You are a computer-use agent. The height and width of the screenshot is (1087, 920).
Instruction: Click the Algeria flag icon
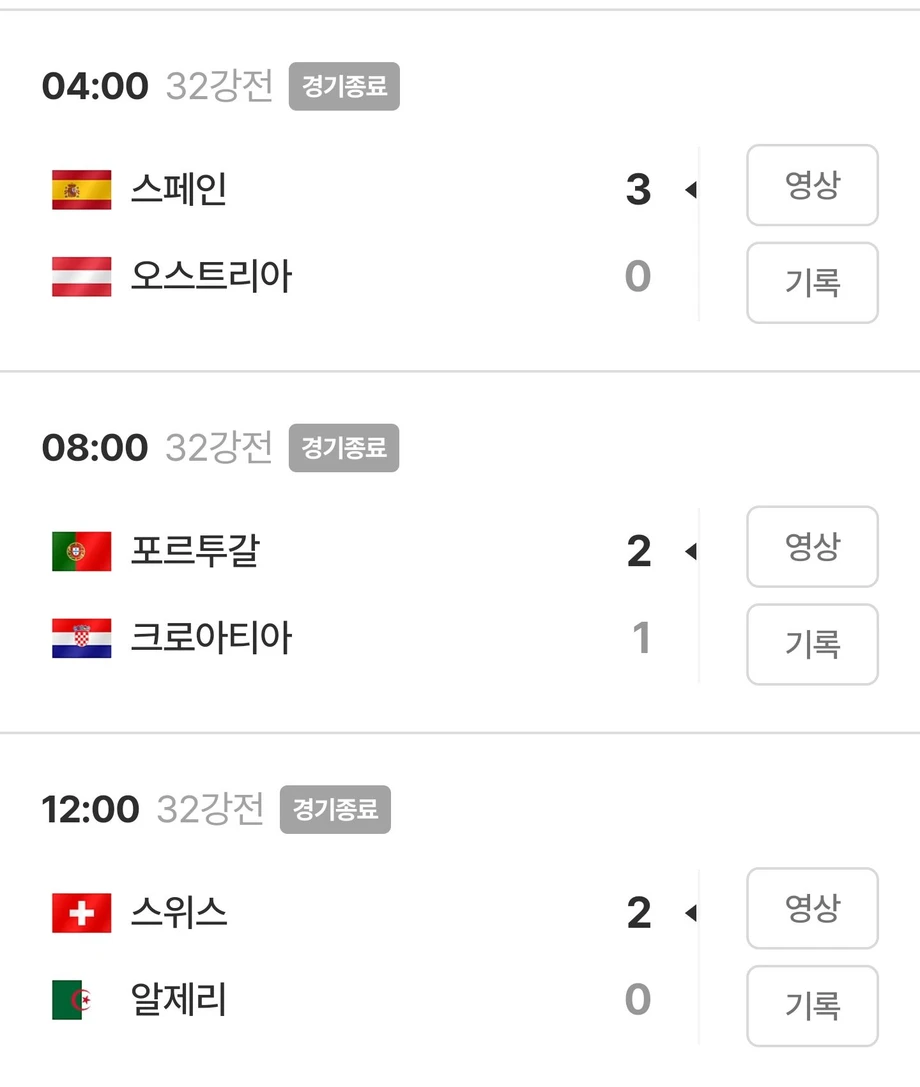pyautogui.click(x=72, y=1000)
